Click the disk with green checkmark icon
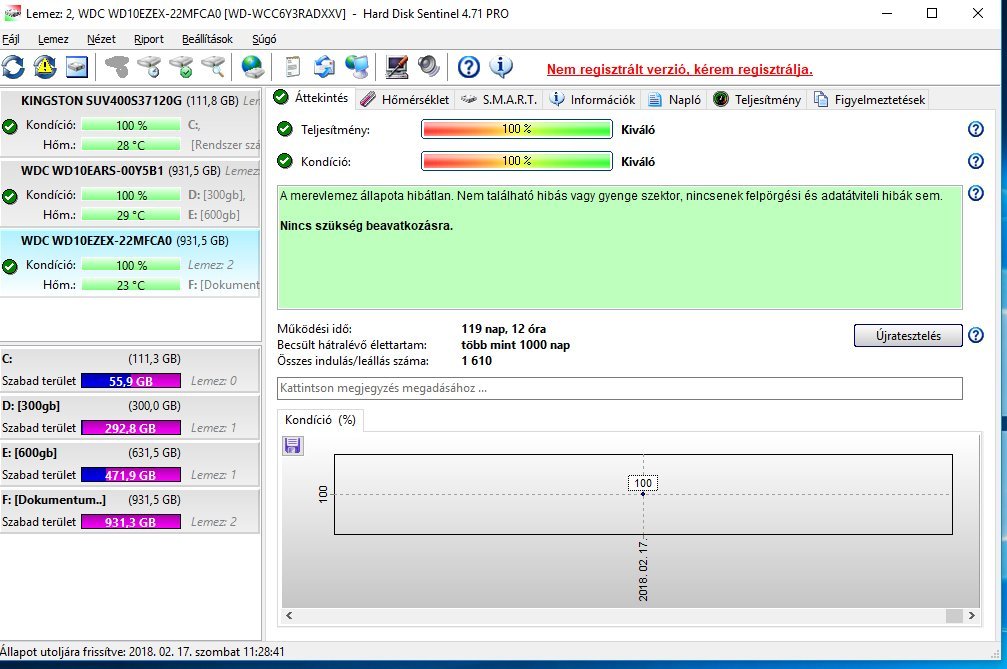This screenshot has width=1007, height=669. tap(181, 67)
